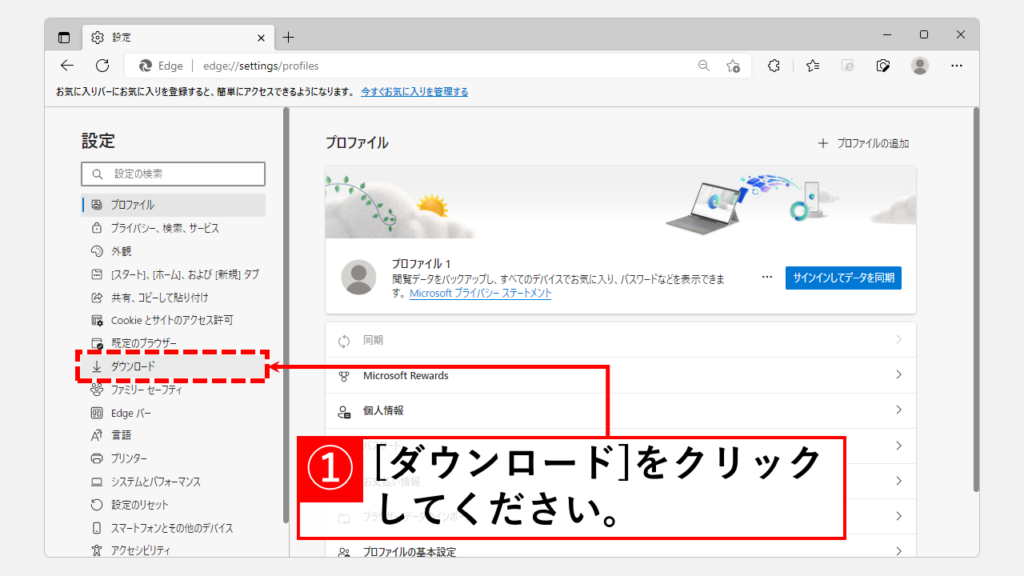1024x576 pixels.
Task: Open the favorites list icon in toolbar
Action: [x=813, y=66]
